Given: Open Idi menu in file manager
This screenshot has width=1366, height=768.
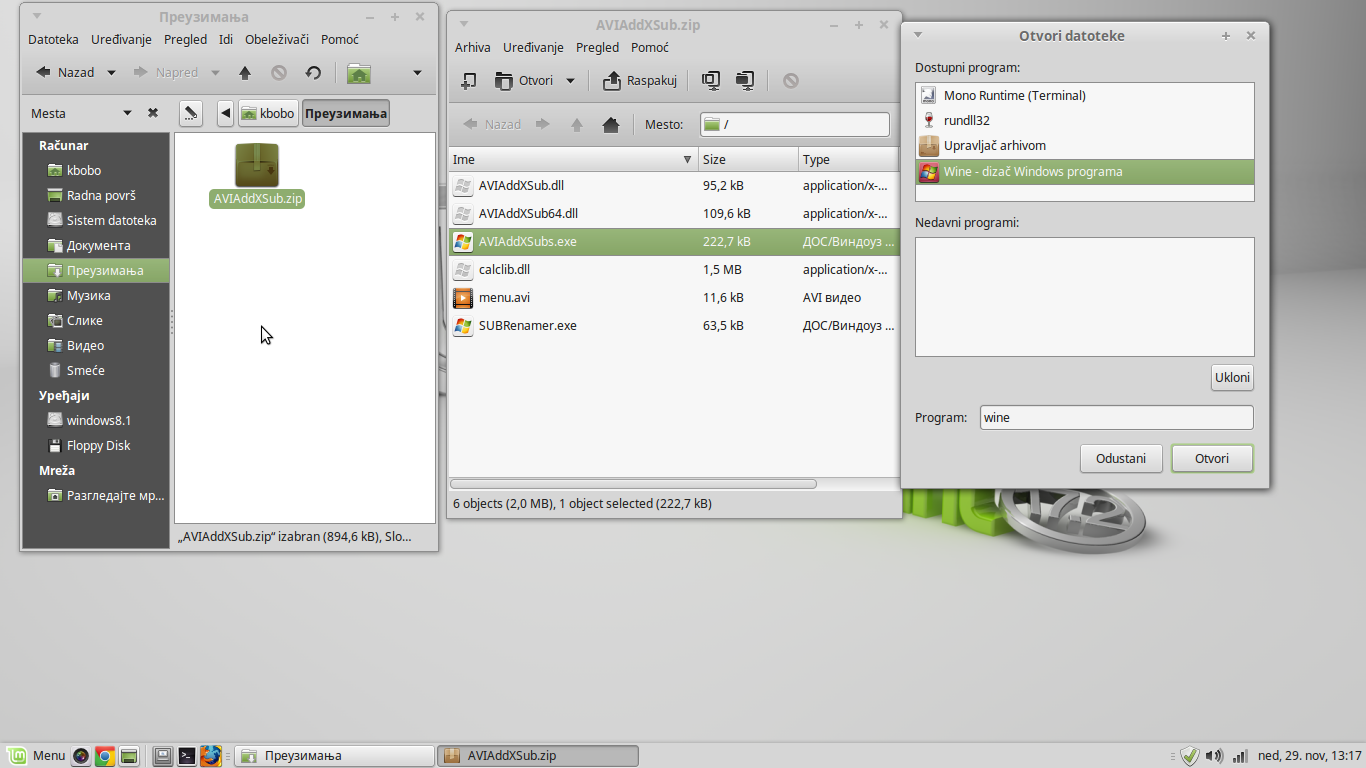Looking at the screenshot, I should click(x=226, y=39).
